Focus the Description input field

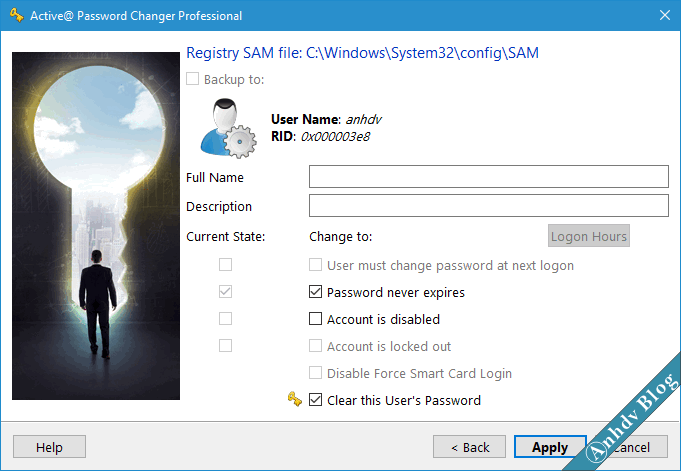(489, 206)
